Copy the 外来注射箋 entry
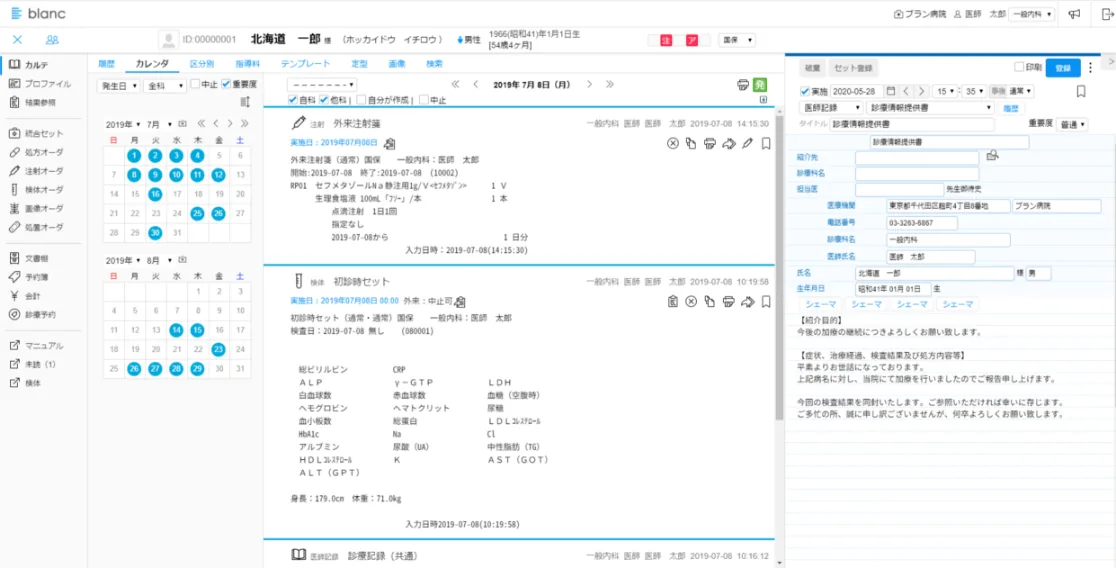 [690, 144]
